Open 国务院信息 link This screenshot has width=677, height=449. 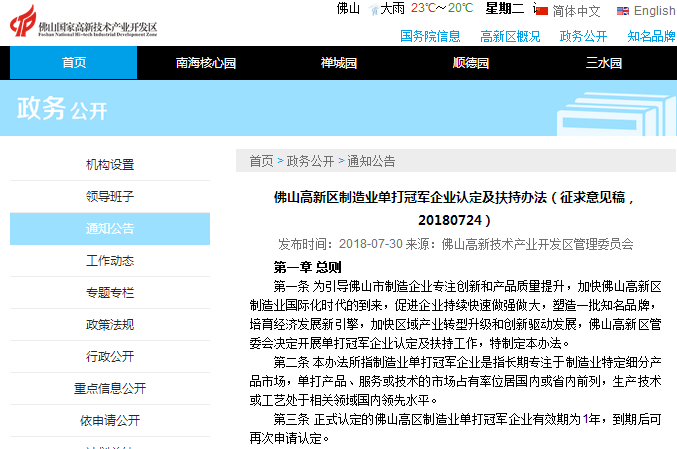(x=430, y=36)
